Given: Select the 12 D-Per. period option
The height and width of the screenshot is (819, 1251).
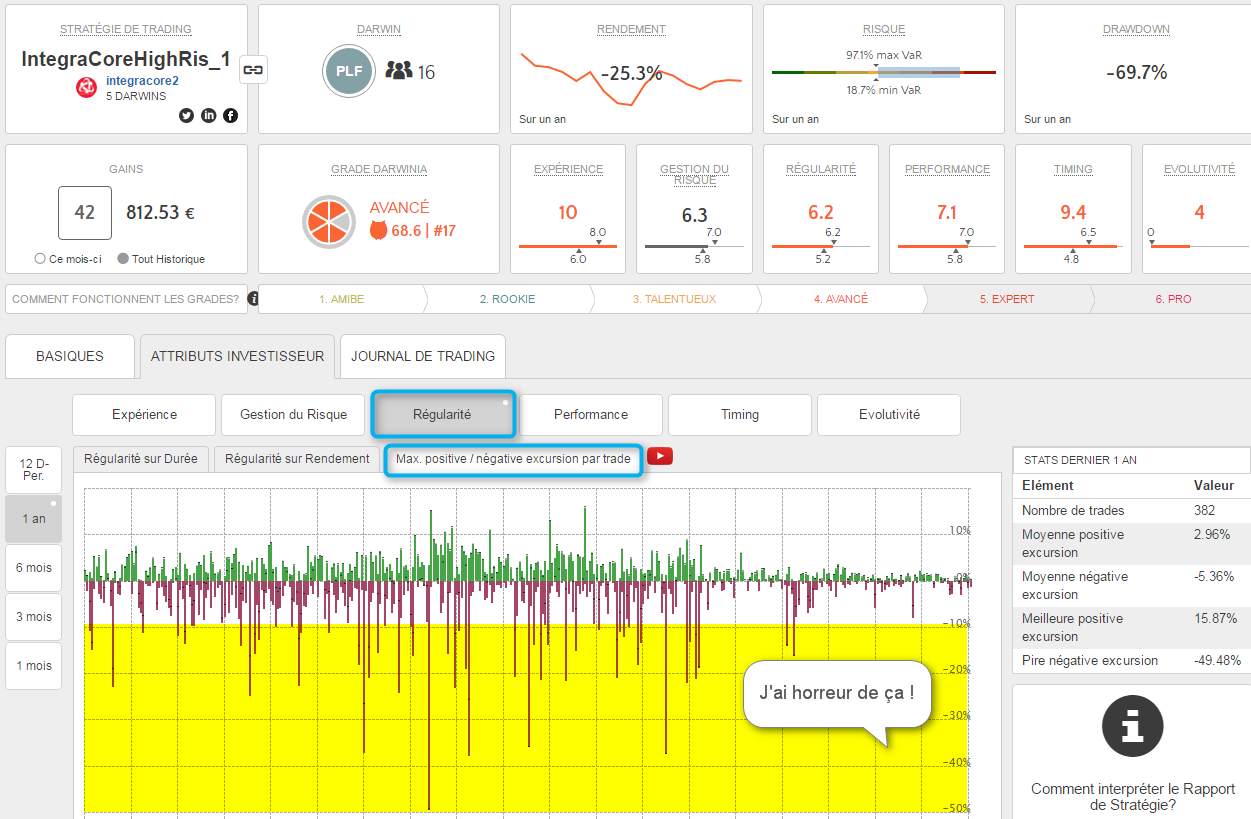Looking at the screenshot, I should click(x=33, y=469).
